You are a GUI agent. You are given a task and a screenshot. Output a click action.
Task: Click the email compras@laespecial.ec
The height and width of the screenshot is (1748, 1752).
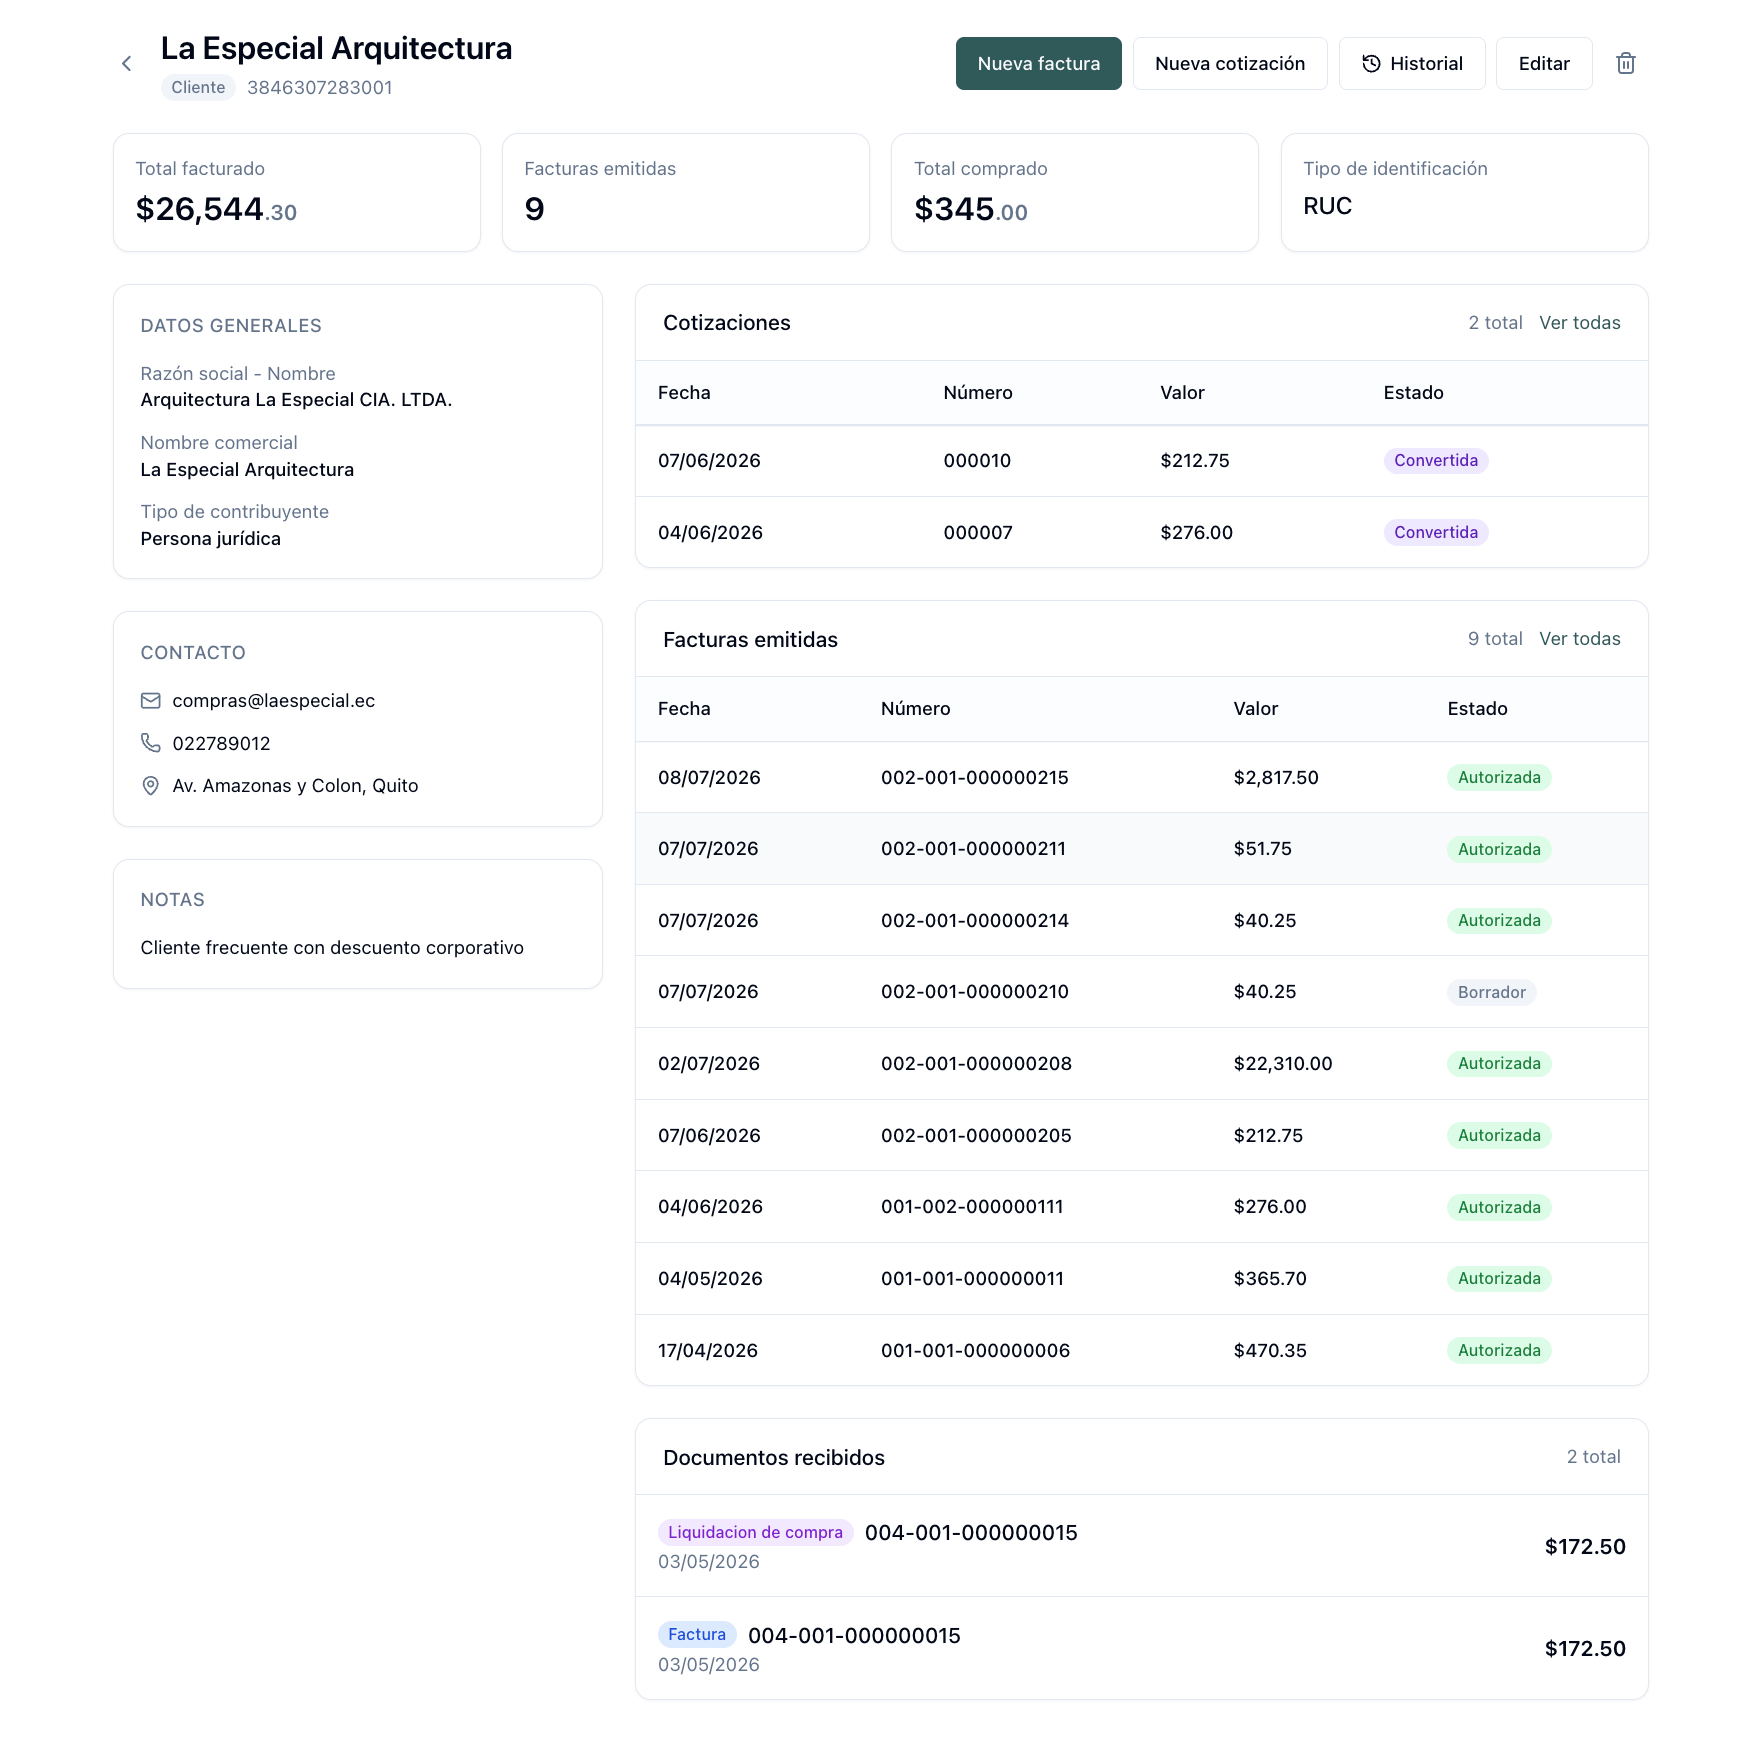(x=274, y=701)
